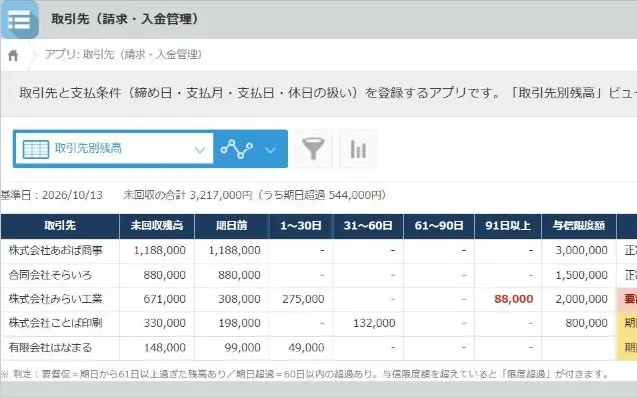This screenshot has width=637, height=398.
Task: Click the 31〜60日 column header
Action: [x=368, y=226]
